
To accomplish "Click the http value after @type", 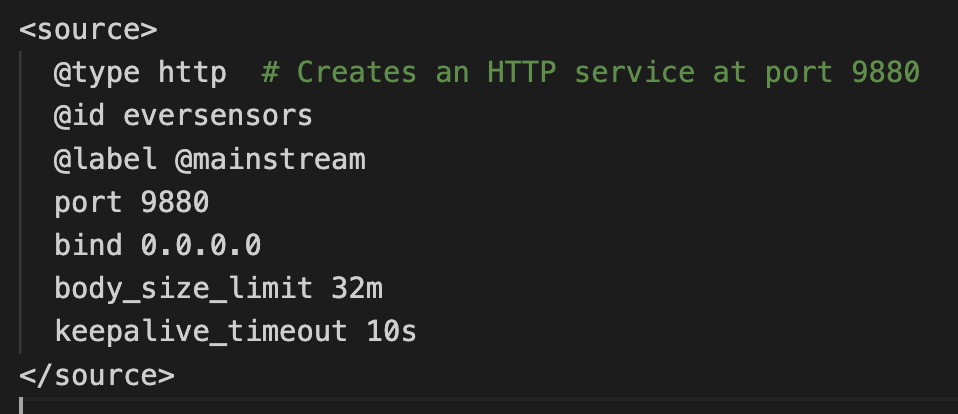I will pos(191,73).
